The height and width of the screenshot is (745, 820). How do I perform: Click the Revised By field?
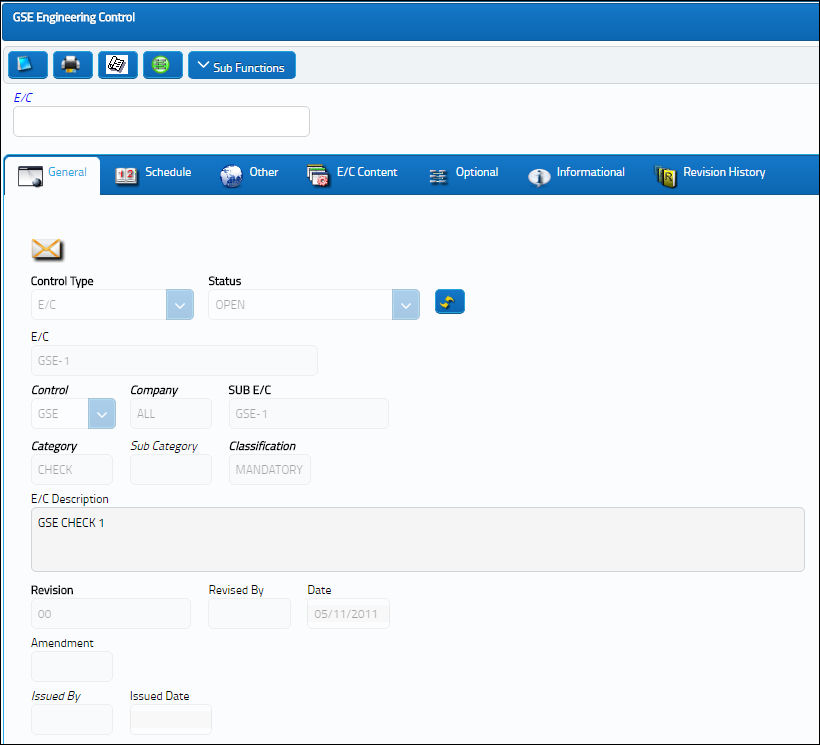point(249,614)
